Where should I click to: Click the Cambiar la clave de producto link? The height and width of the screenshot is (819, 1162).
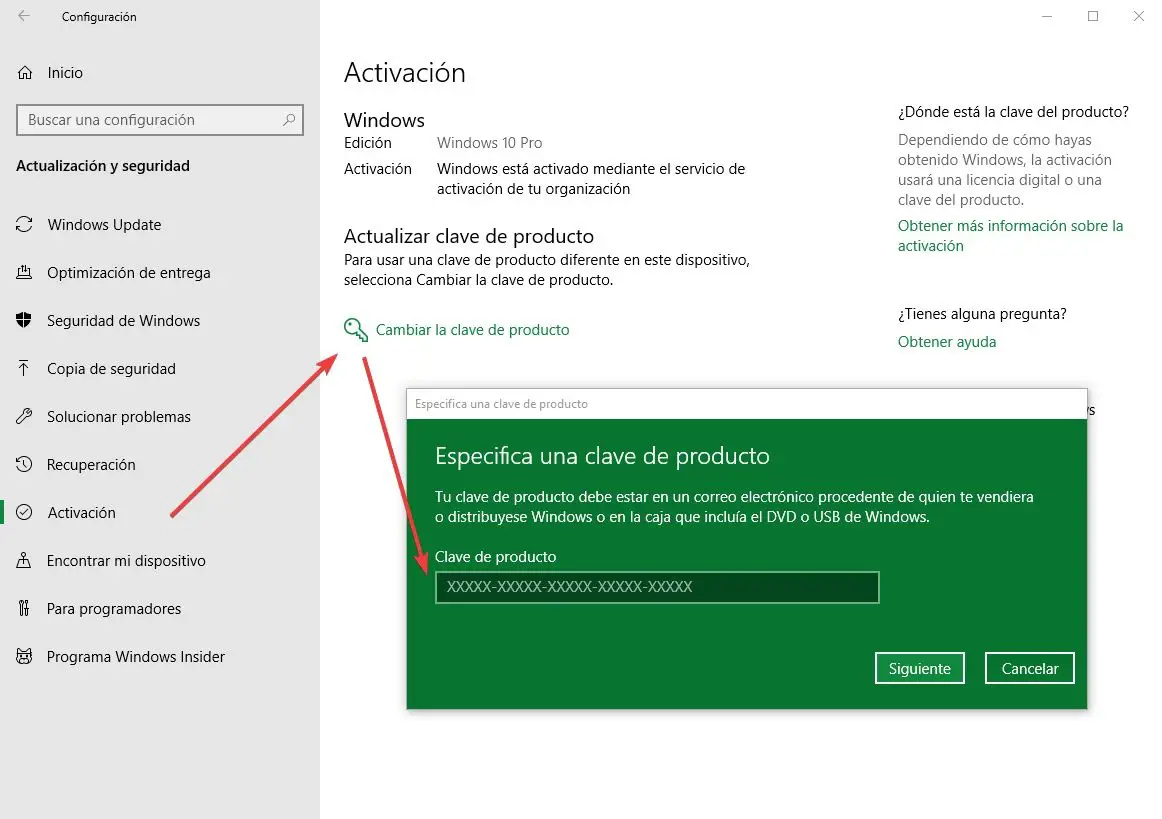click(x=472, y=330)
